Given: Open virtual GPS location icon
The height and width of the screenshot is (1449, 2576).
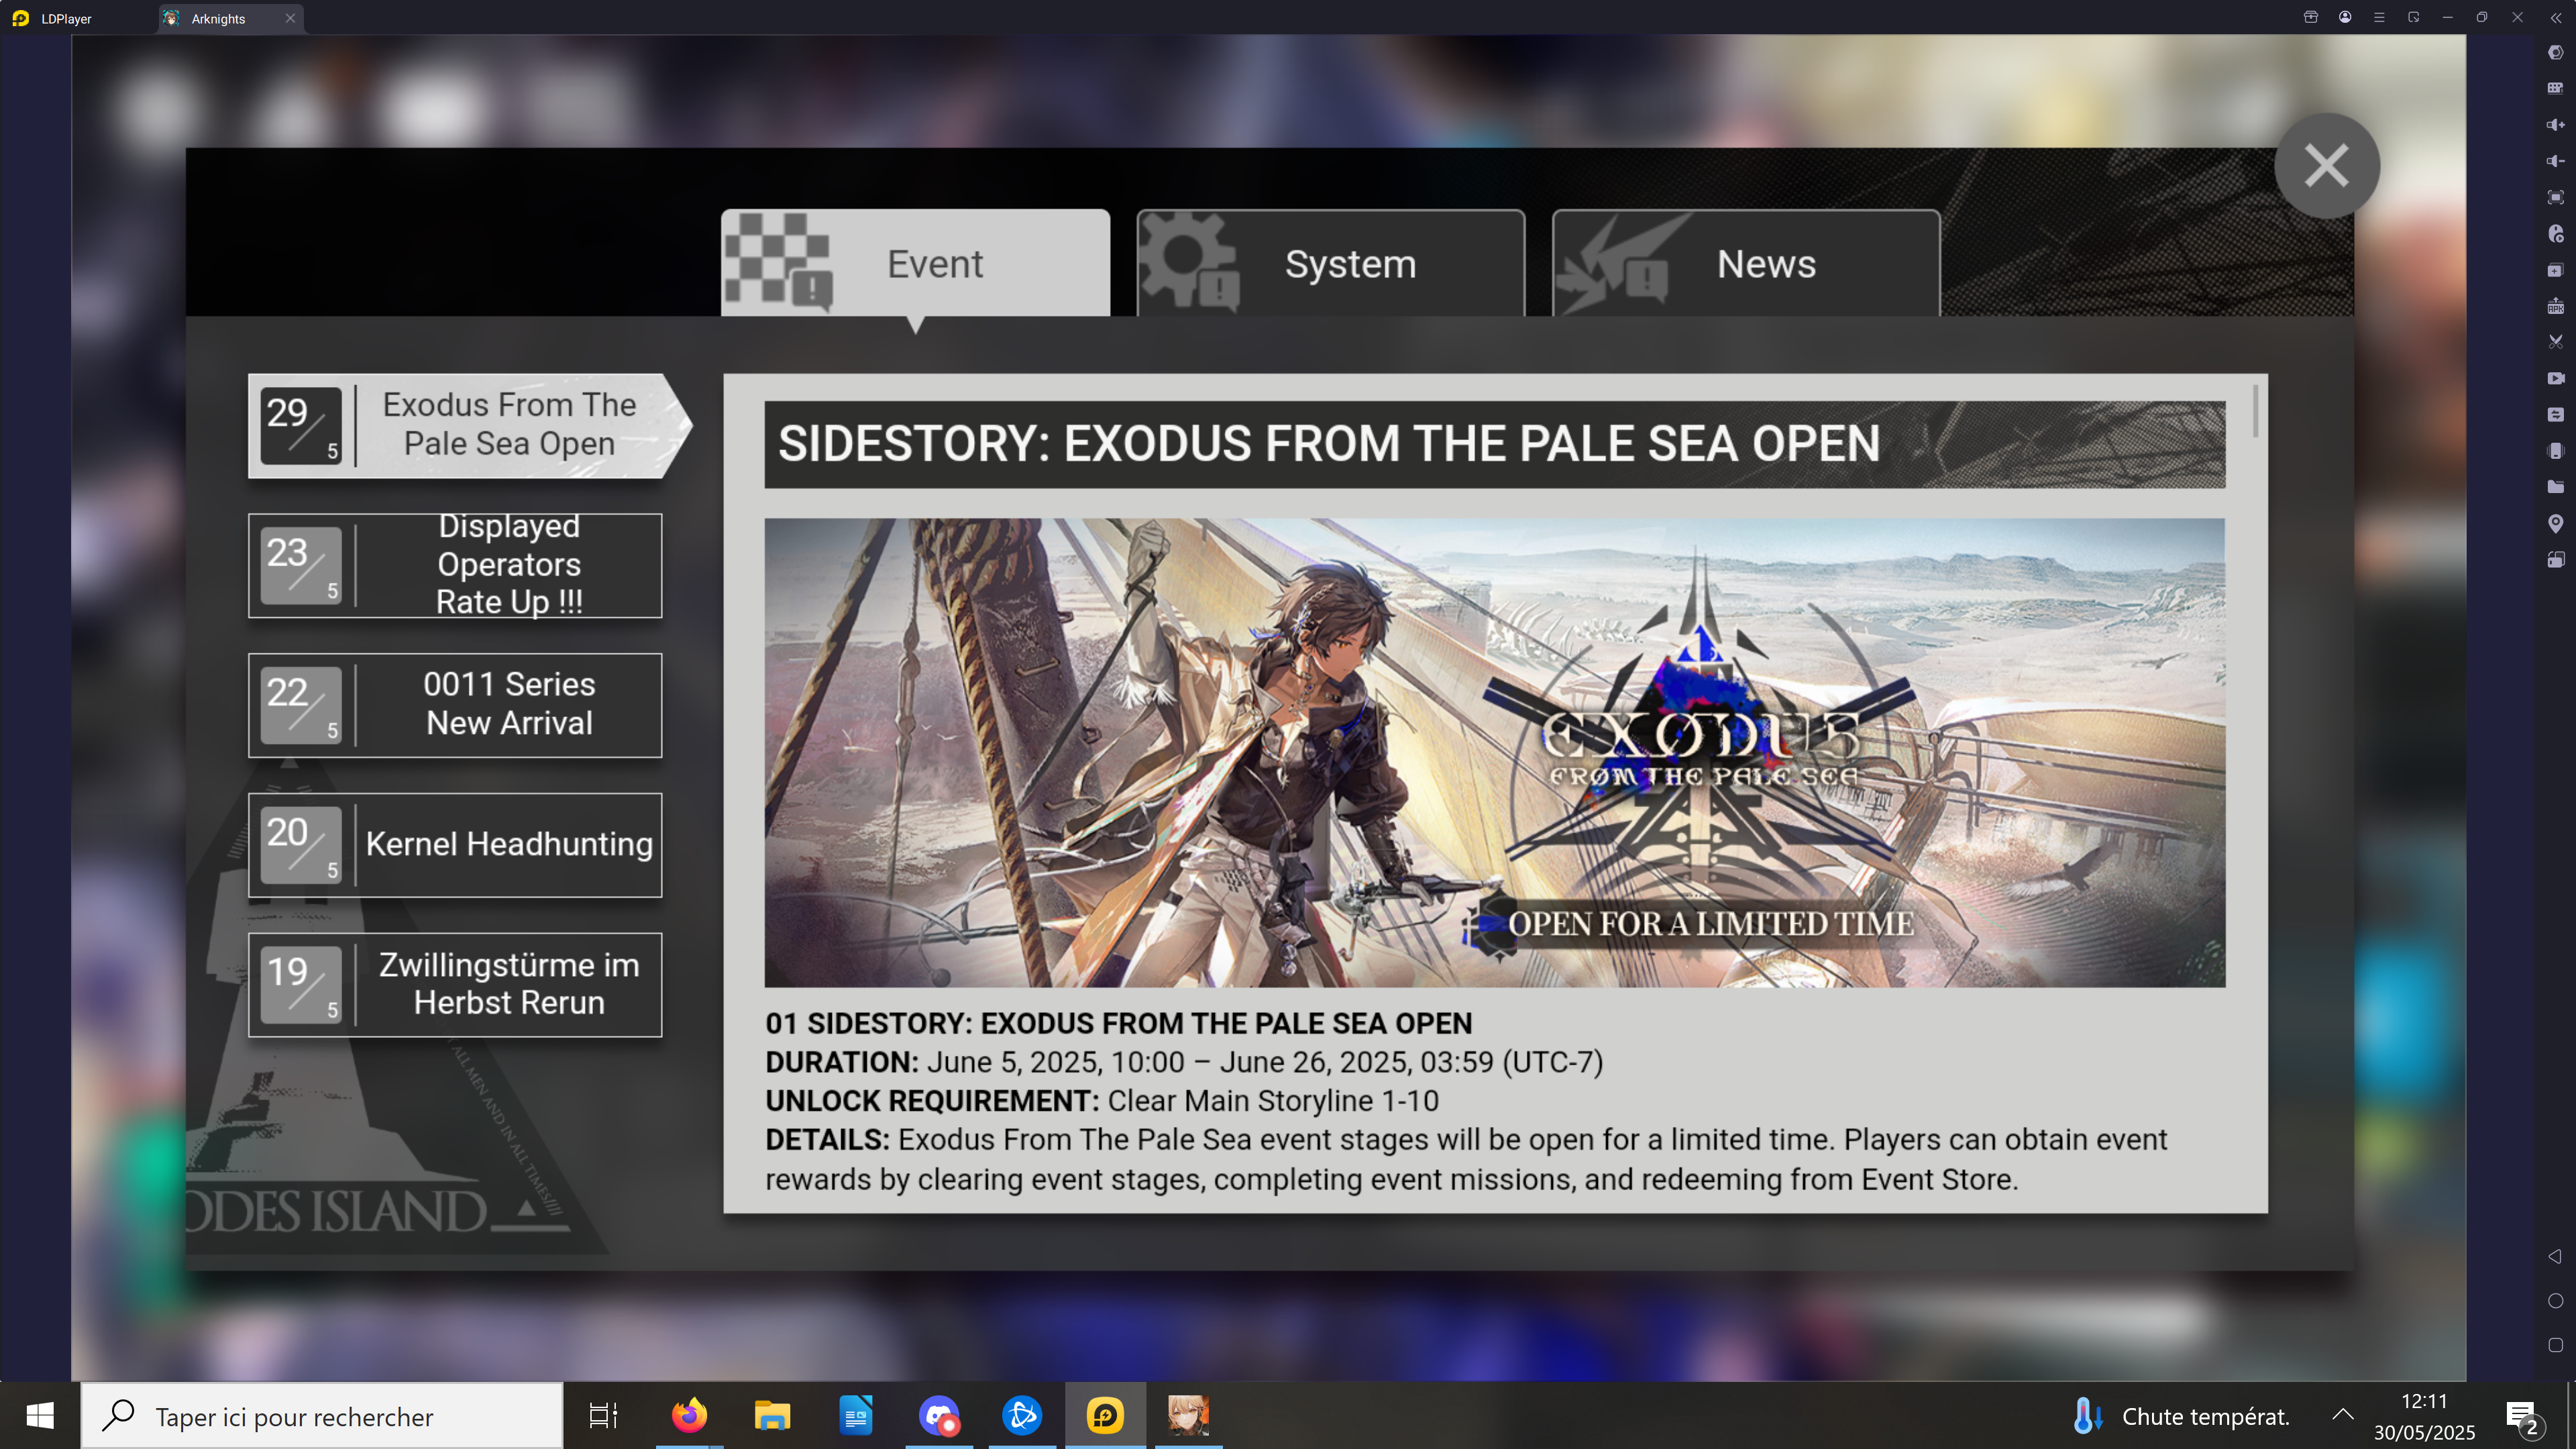Looking at the screenshot, I should click(x=2555, y=523).
